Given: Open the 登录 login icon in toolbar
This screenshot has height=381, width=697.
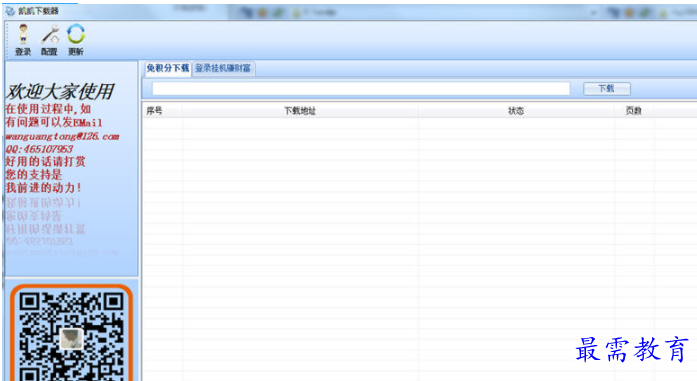Looking at the screenshot, I should tap(23, 40).
